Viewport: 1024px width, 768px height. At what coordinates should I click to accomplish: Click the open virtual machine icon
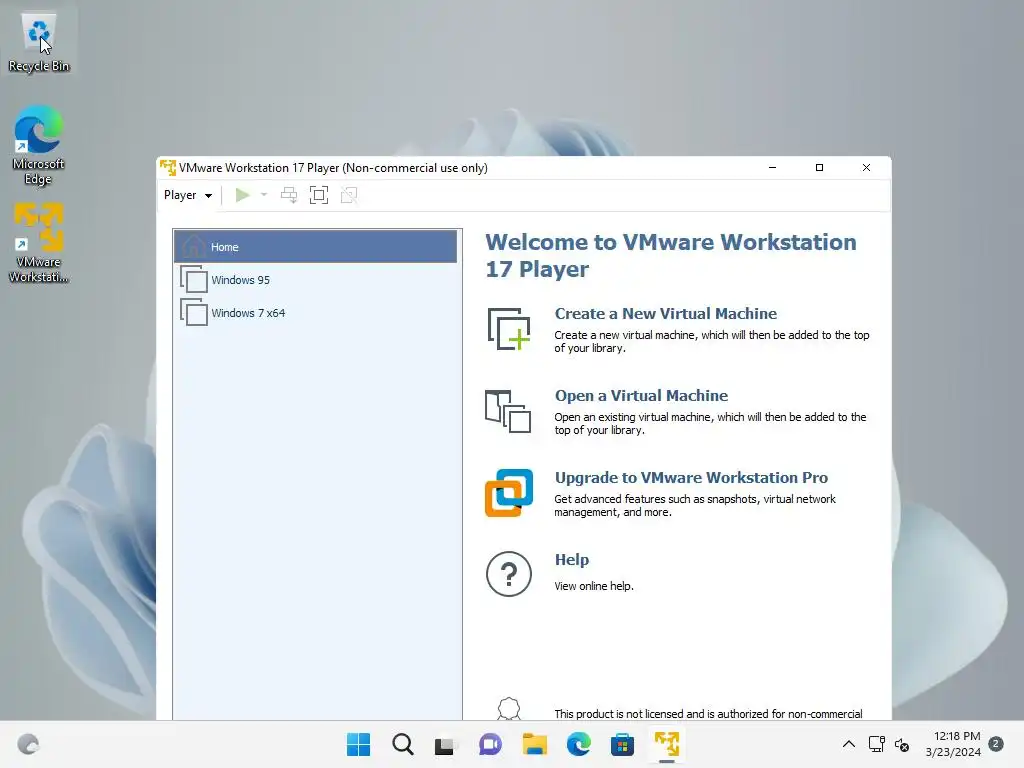tap(508, 411)
